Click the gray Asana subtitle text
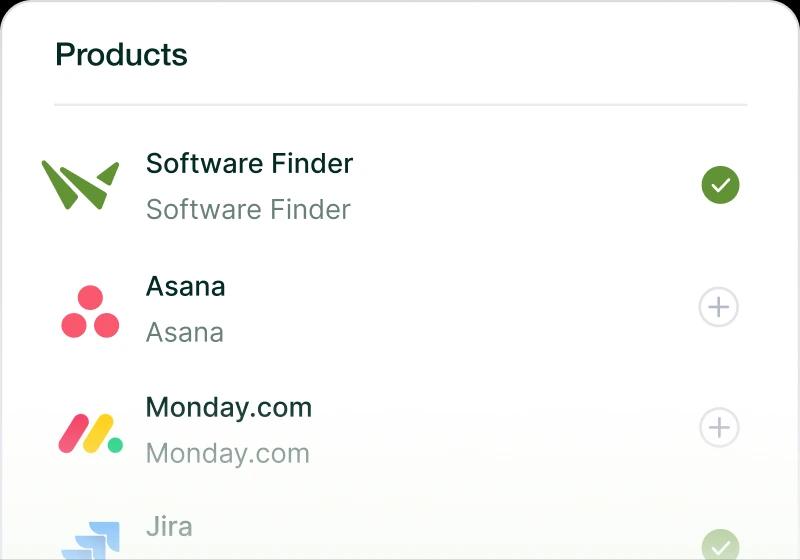800x560 pixels. [x=185, y=333]
